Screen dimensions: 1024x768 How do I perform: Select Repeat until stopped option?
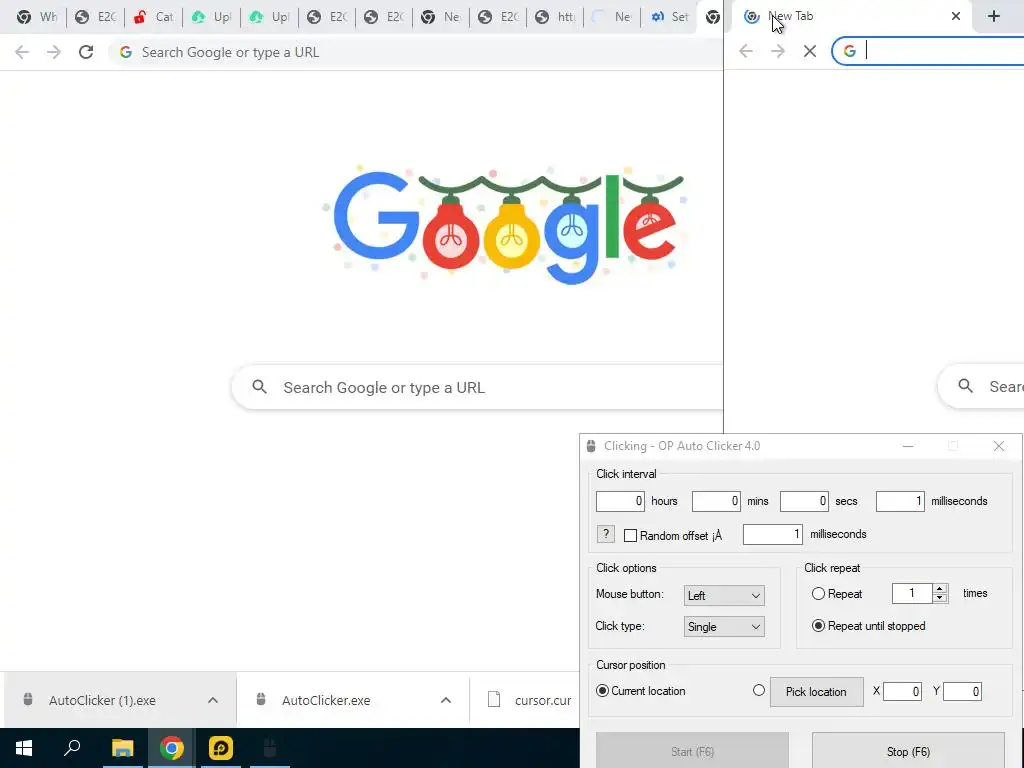[x=818, y=626]
